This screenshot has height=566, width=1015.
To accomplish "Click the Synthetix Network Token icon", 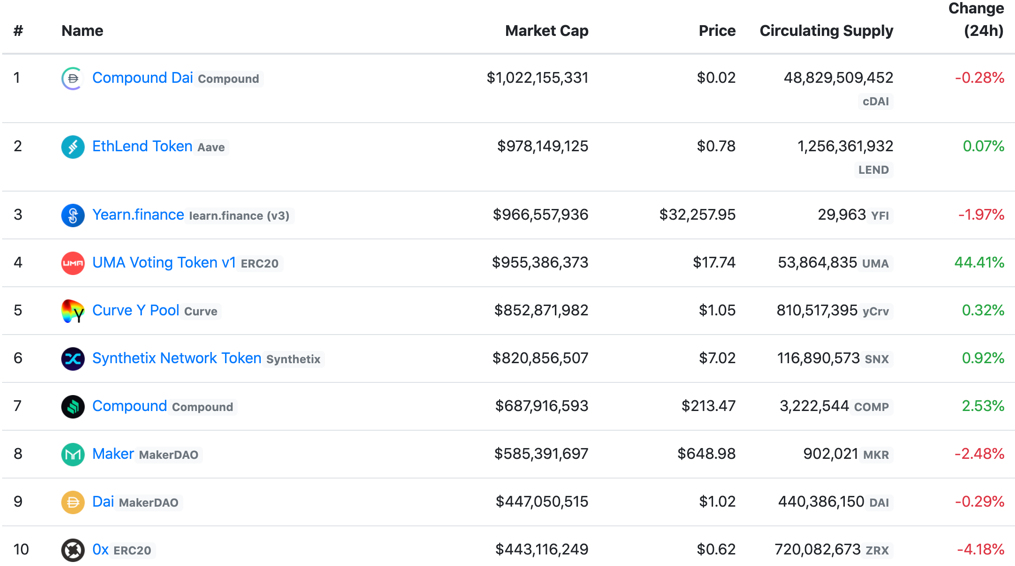I will point(72,359).
